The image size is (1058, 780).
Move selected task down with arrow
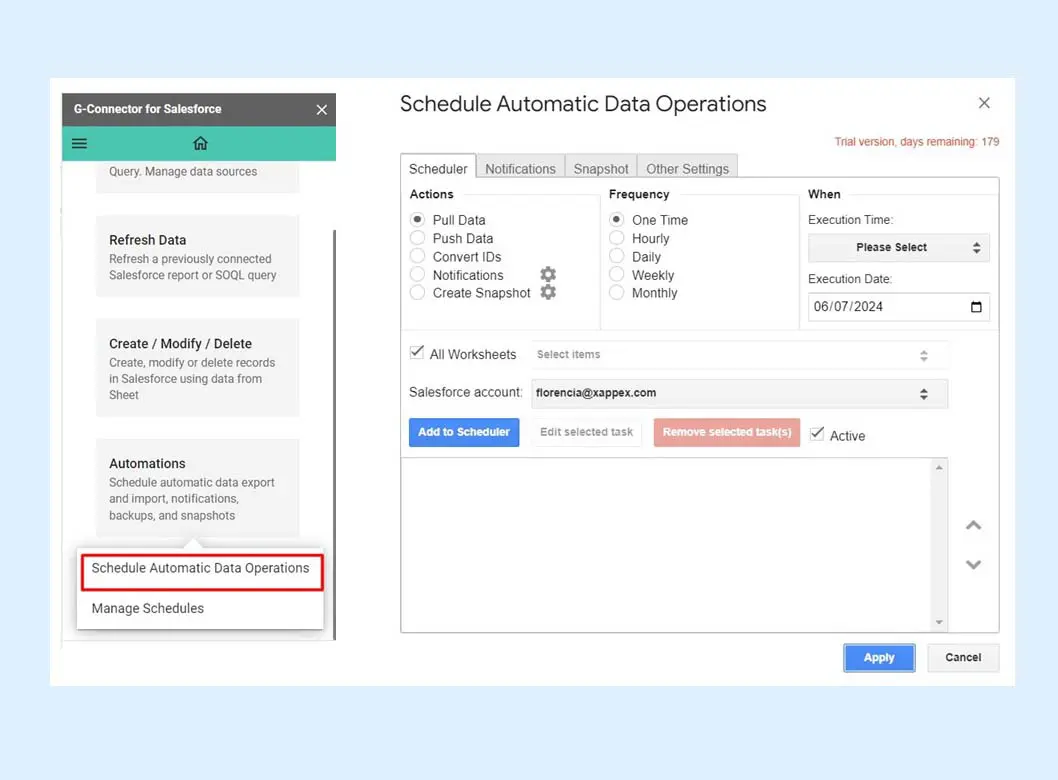tap(973, 565)
